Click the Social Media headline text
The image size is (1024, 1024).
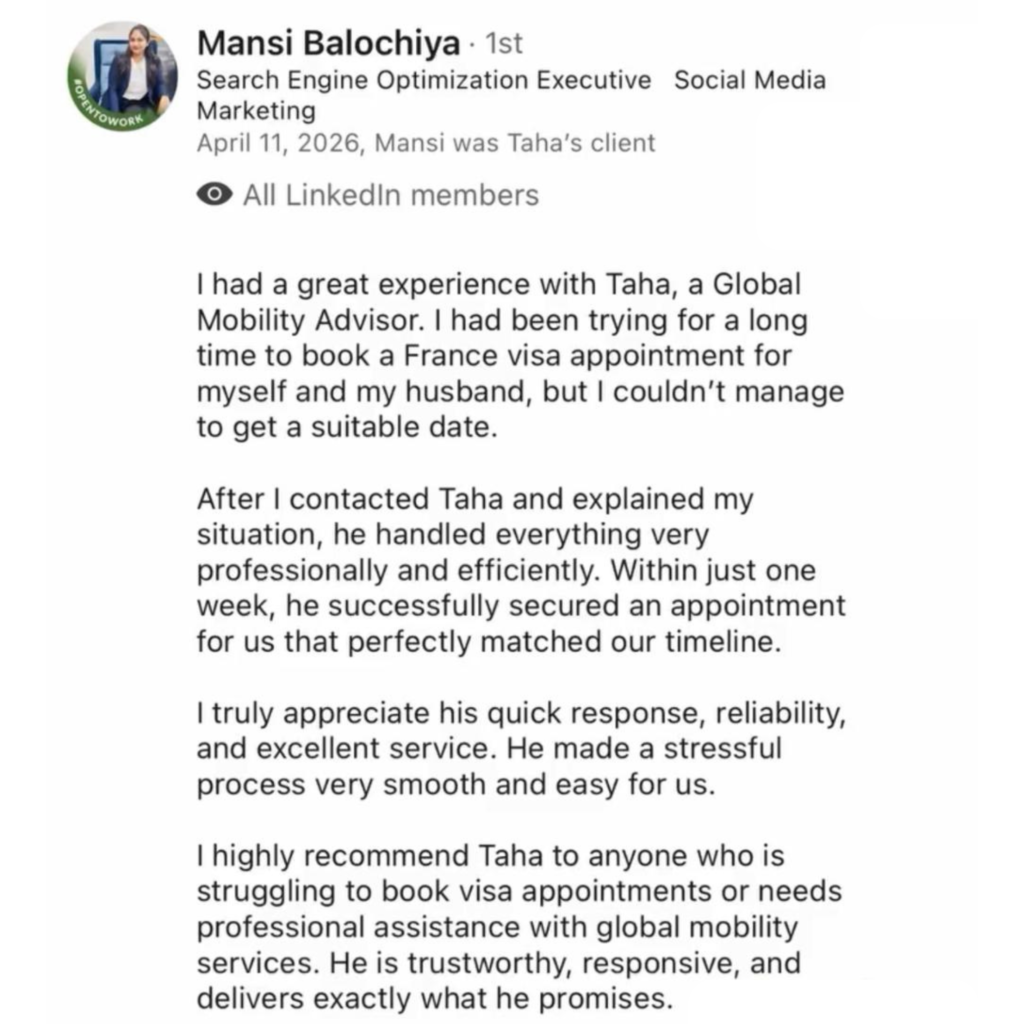(x=750, y=80)
